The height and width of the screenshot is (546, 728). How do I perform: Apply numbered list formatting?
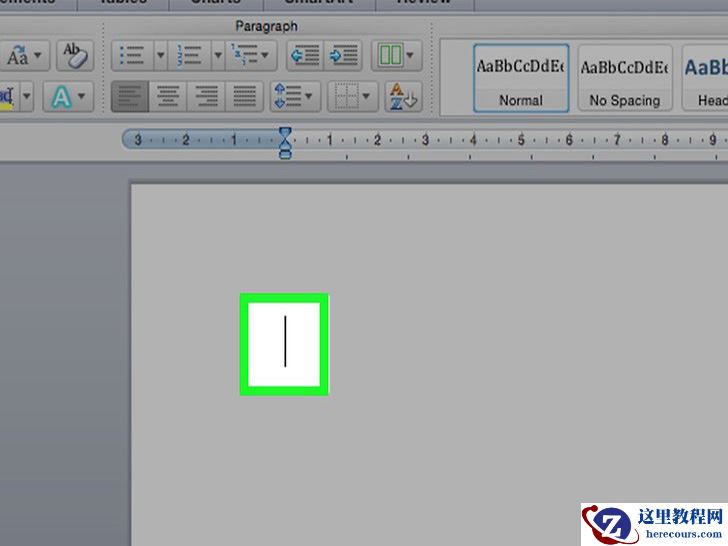pos(189,56)
